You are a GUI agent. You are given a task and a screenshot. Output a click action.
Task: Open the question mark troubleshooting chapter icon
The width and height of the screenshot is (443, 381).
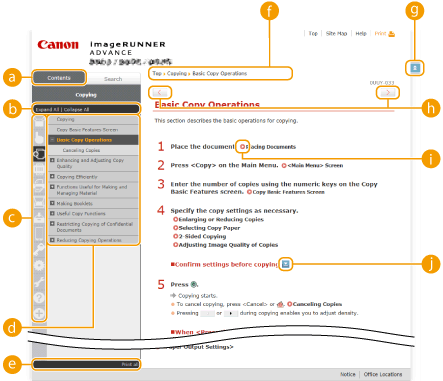(39, 298)
